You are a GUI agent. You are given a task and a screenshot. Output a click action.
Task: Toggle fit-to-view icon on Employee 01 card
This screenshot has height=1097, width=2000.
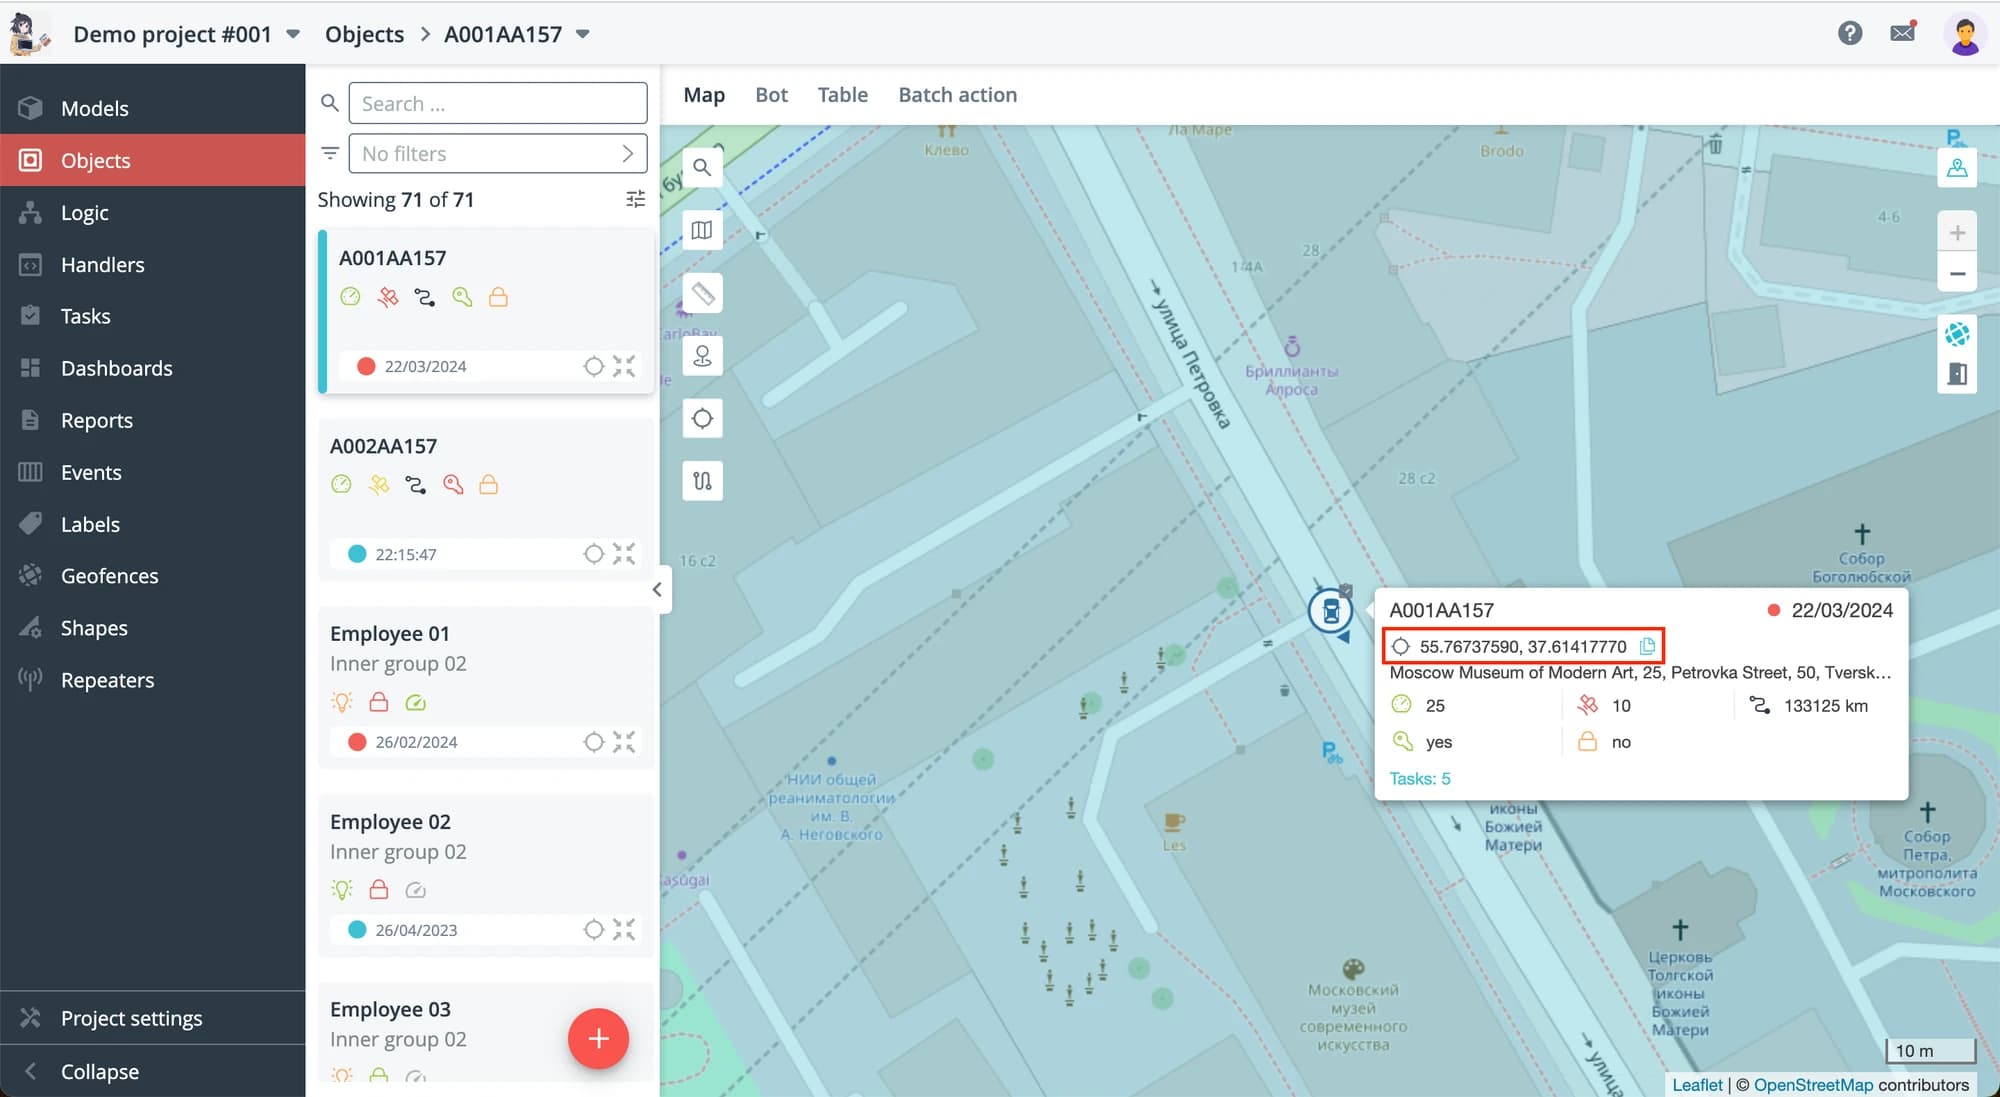coord(624,742)
